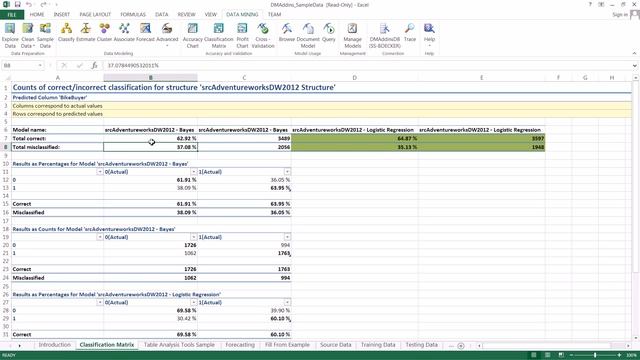Adjust the zoom slider
640x360 pixels.
(595, 355)
